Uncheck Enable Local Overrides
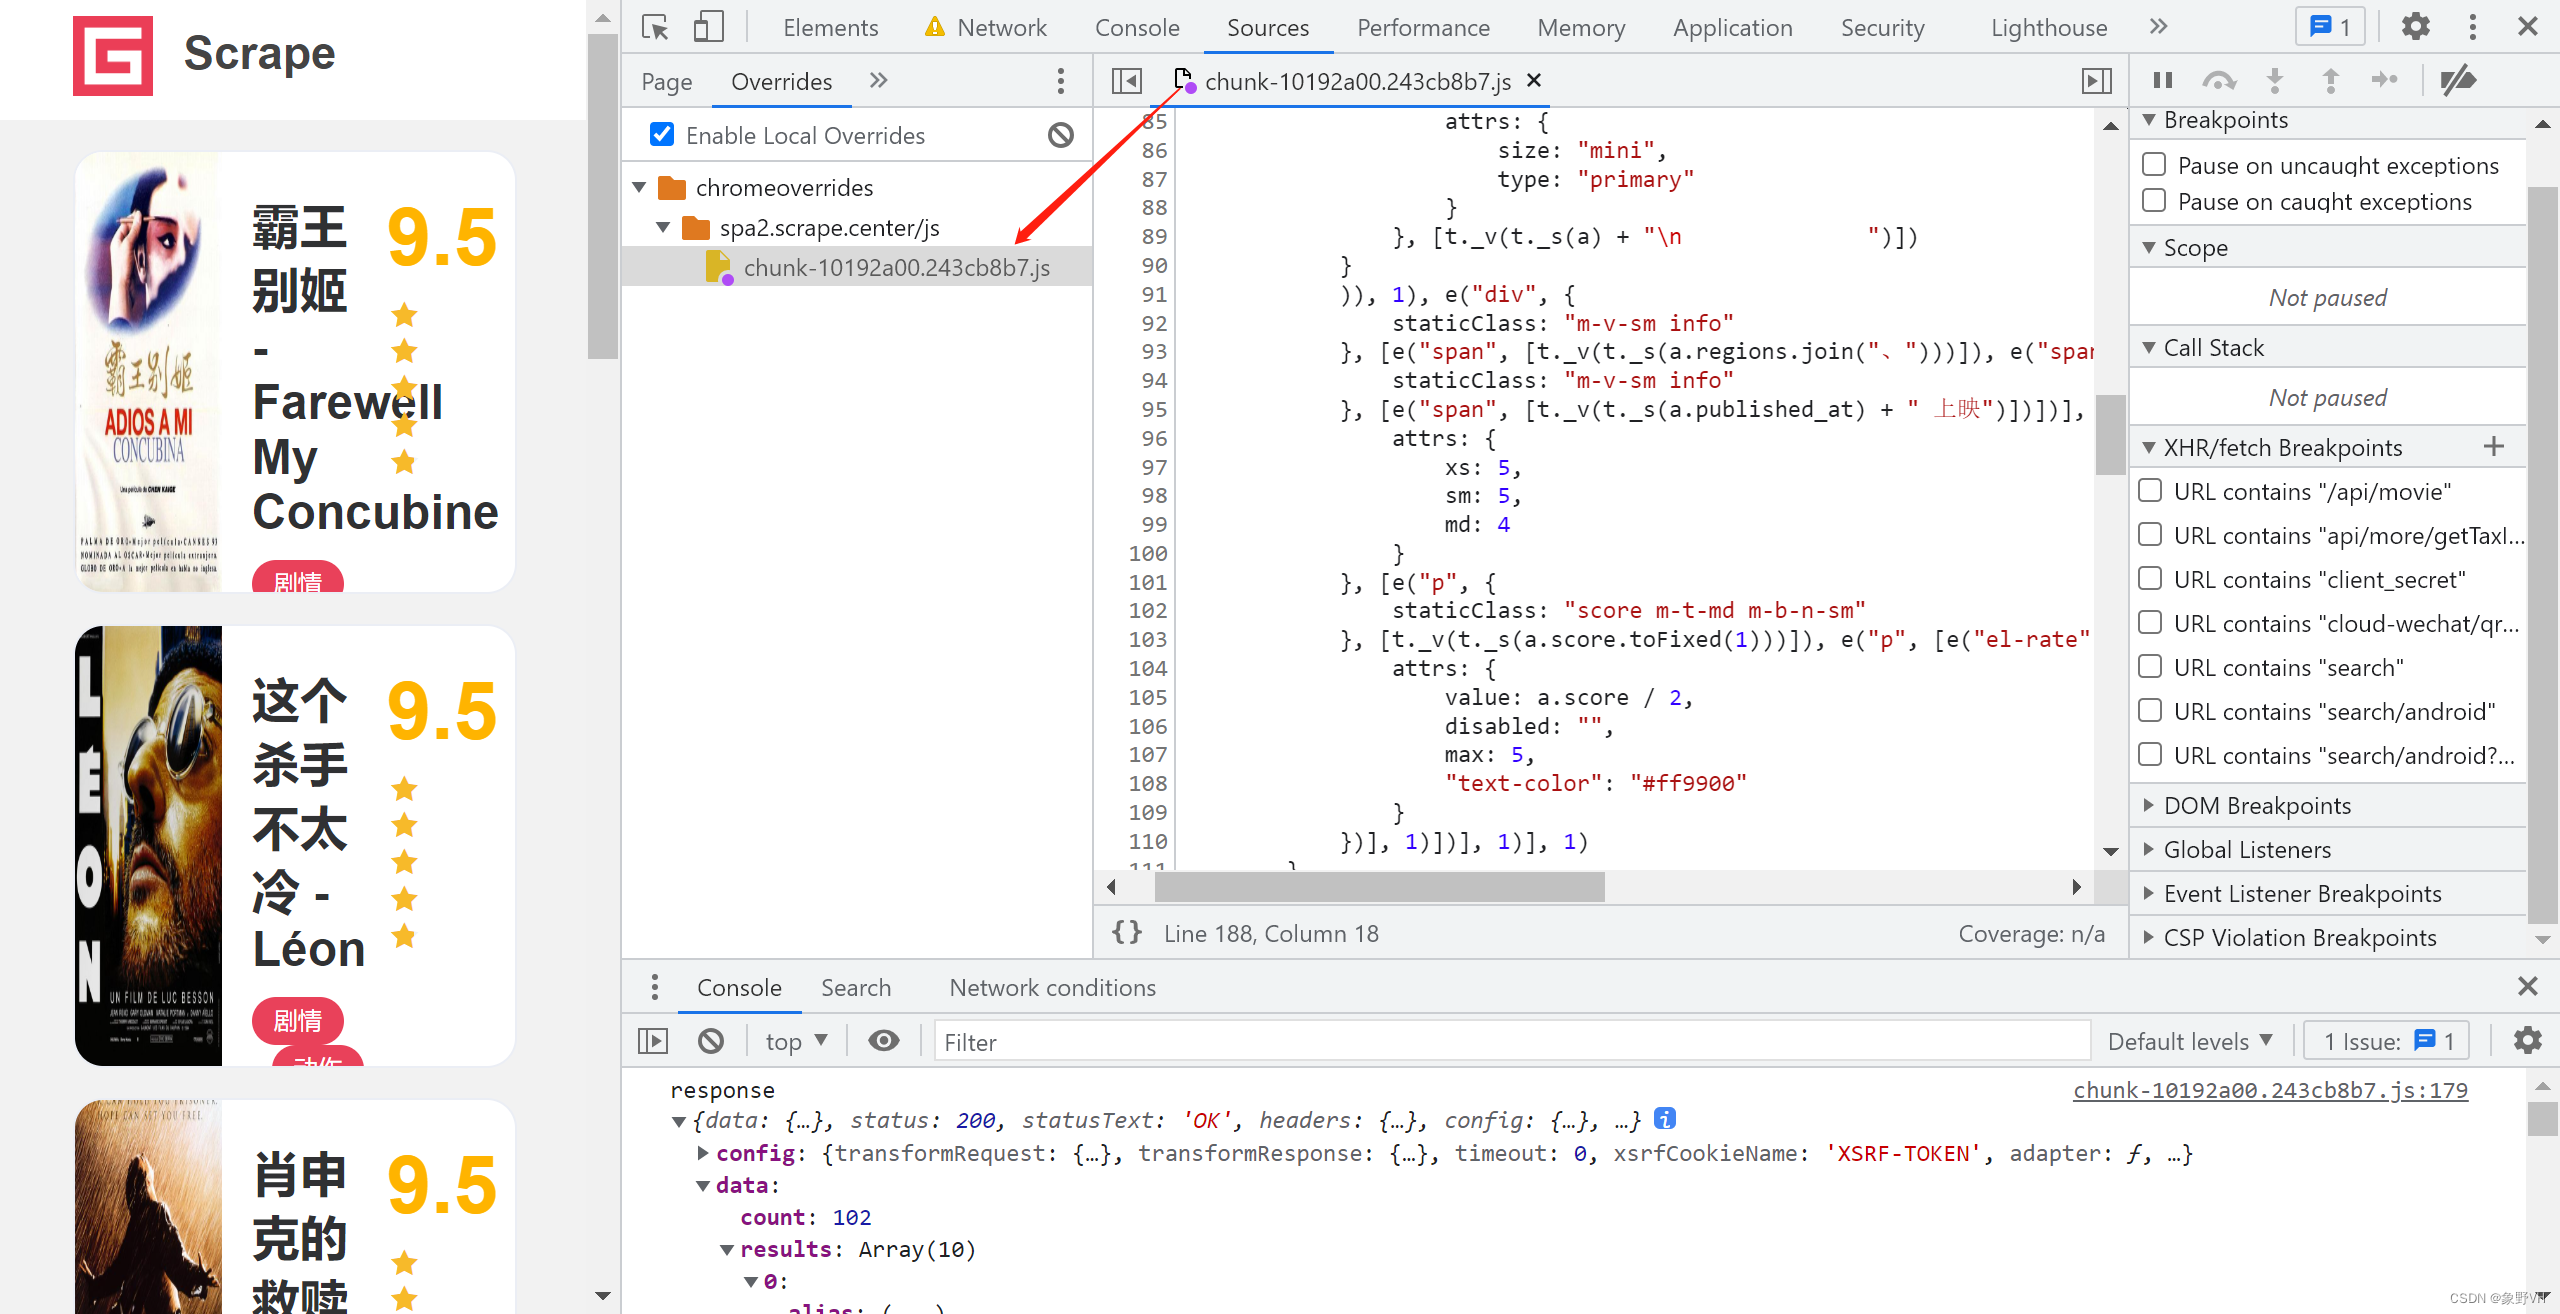This screenshot has width=2560, height=1314. (662, 134)
